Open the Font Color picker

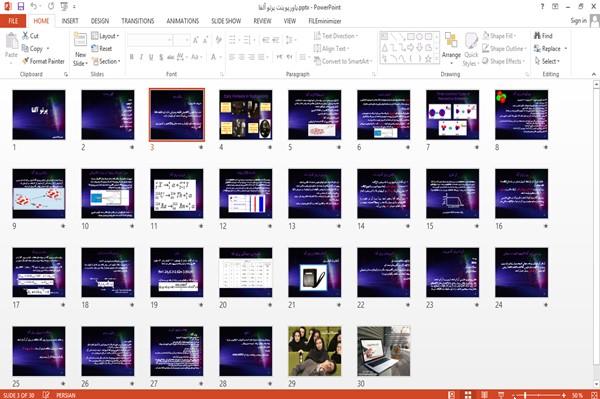point(215,57)
